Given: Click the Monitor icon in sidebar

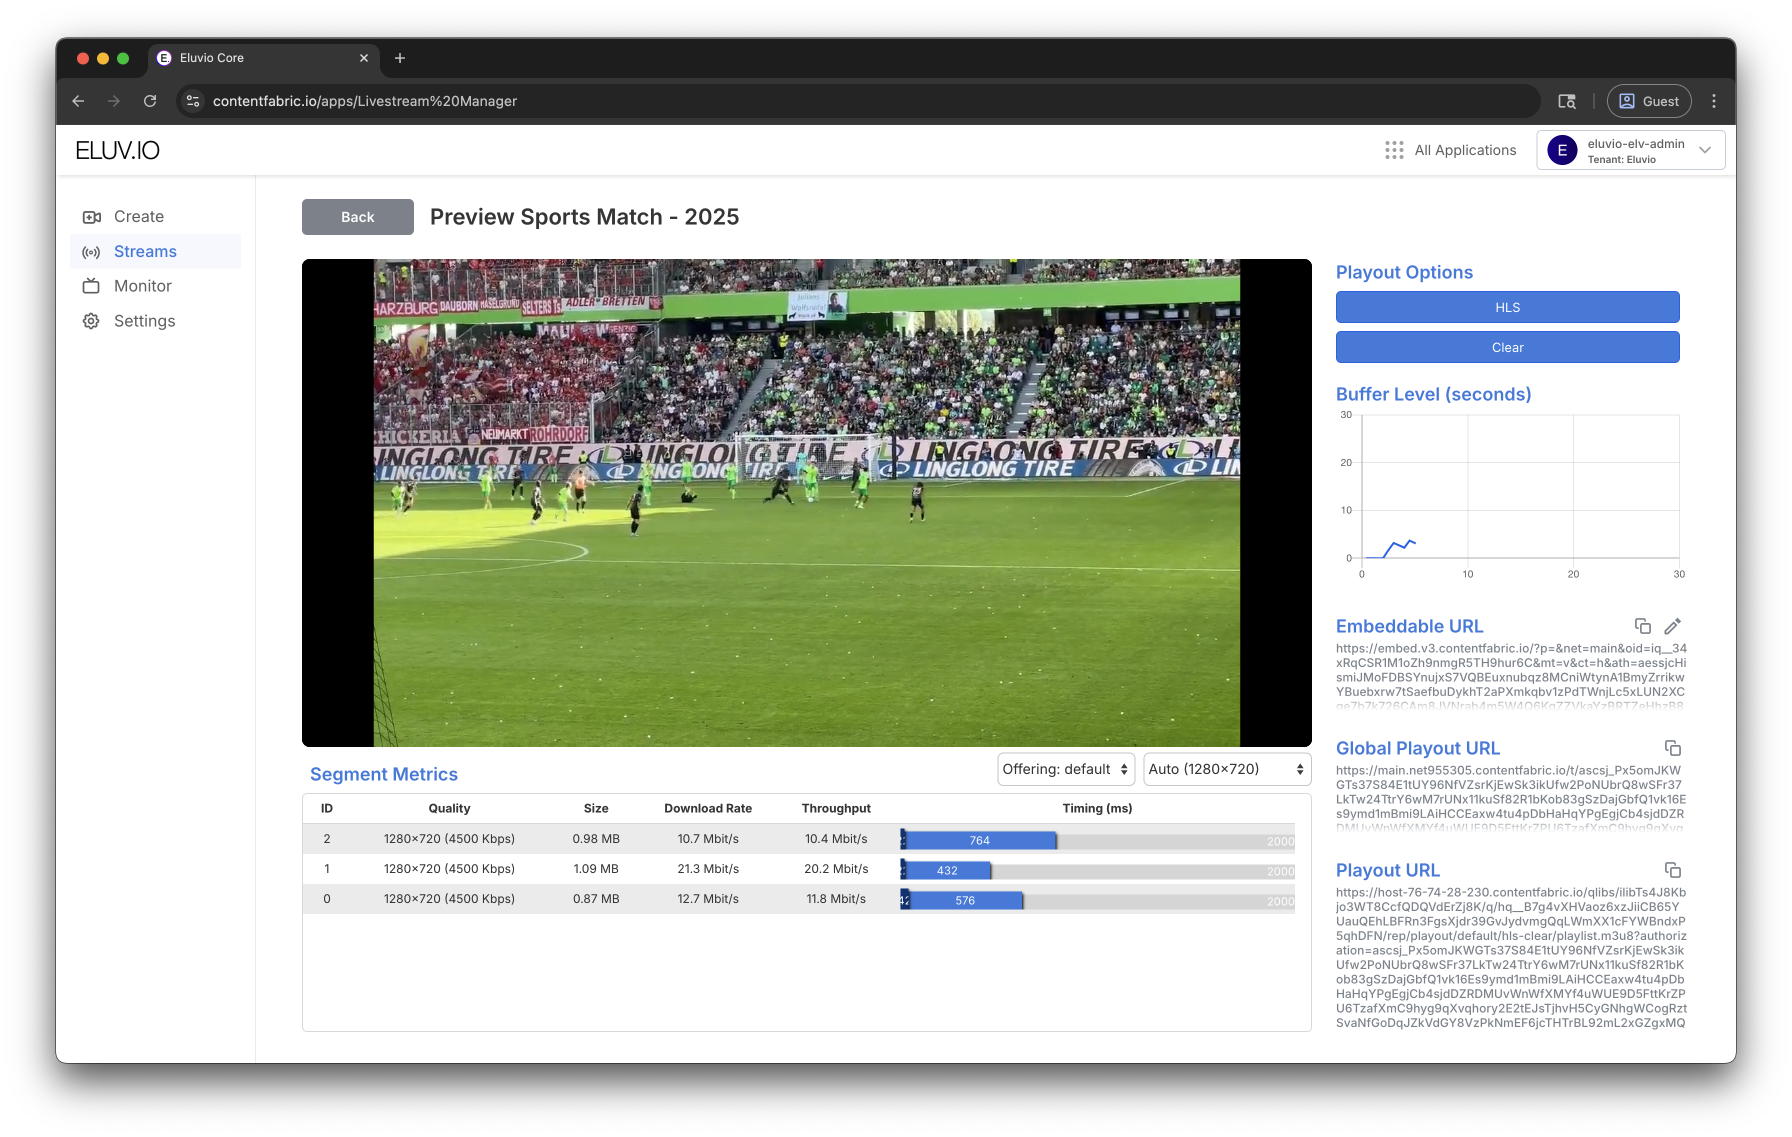Looking at the screenshot, I should pos(92,286).
